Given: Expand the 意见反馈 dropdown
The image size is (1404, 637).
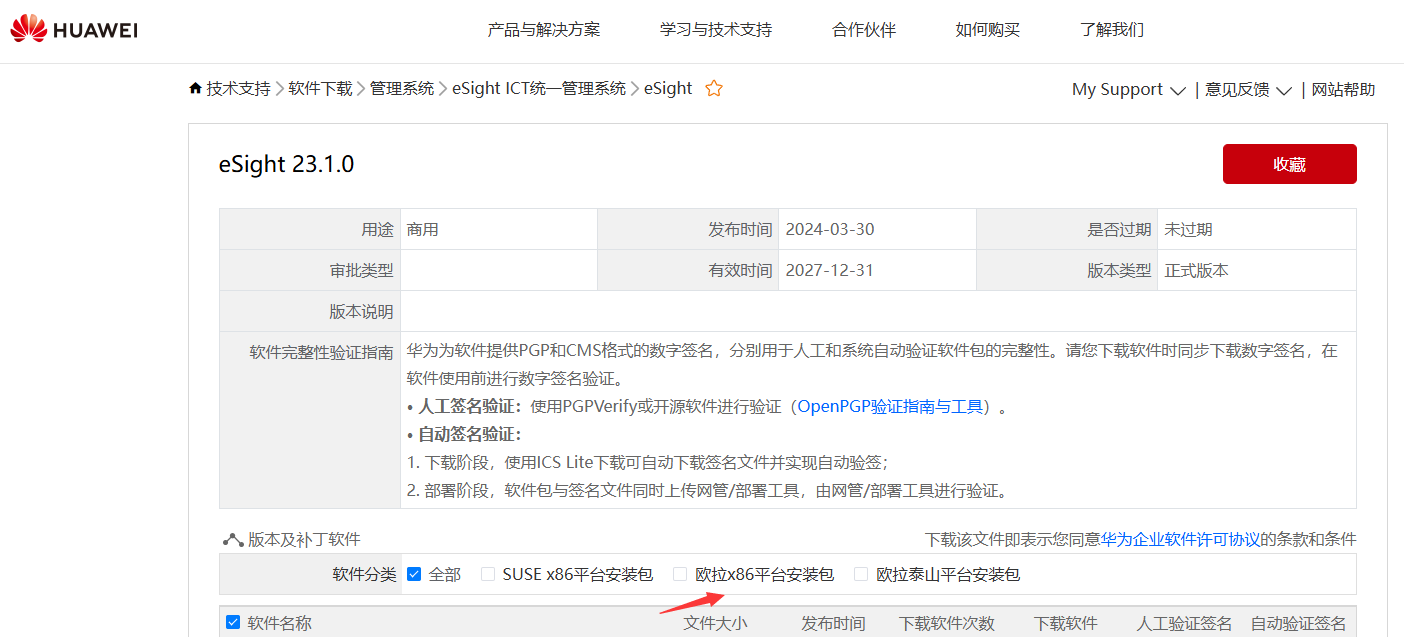Looking at the screenshot, I should click(1248, 89).
